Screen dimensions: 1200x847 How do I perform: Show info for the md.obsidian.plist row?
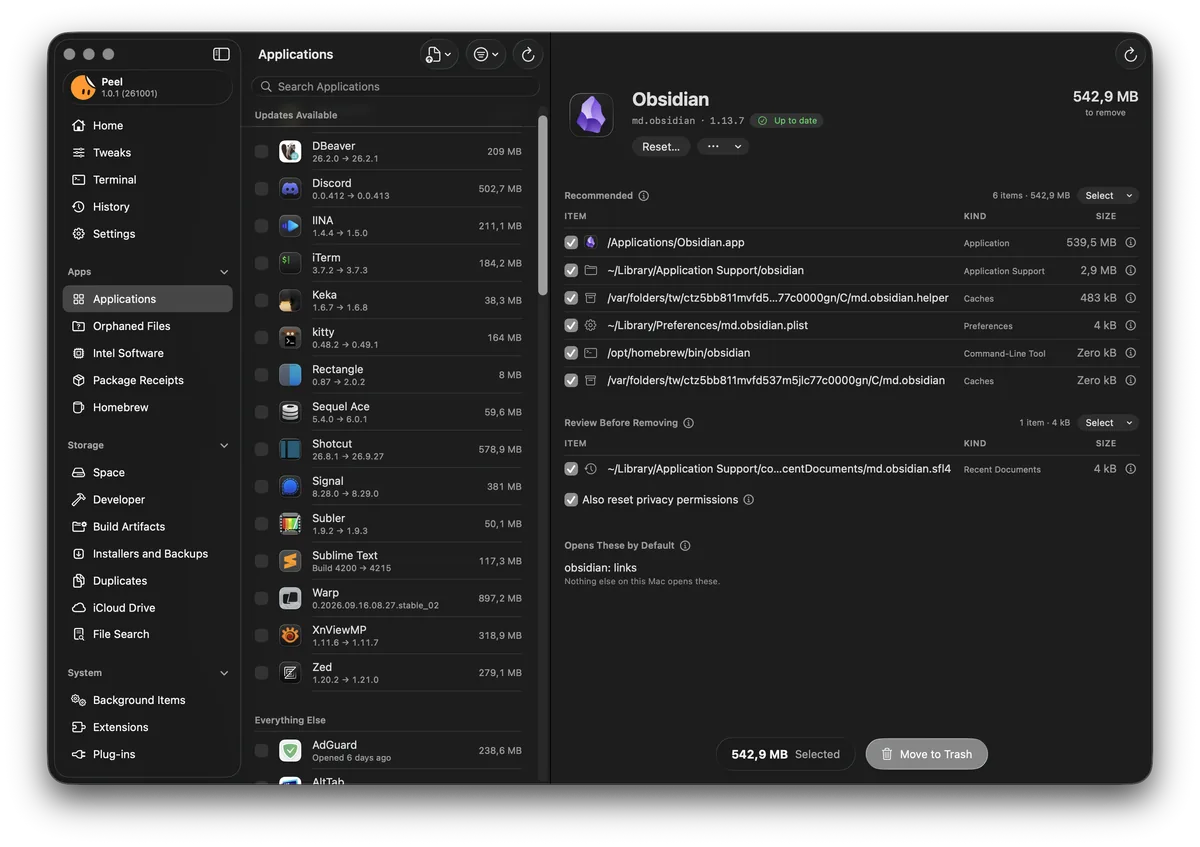(x=1131, y=325)
